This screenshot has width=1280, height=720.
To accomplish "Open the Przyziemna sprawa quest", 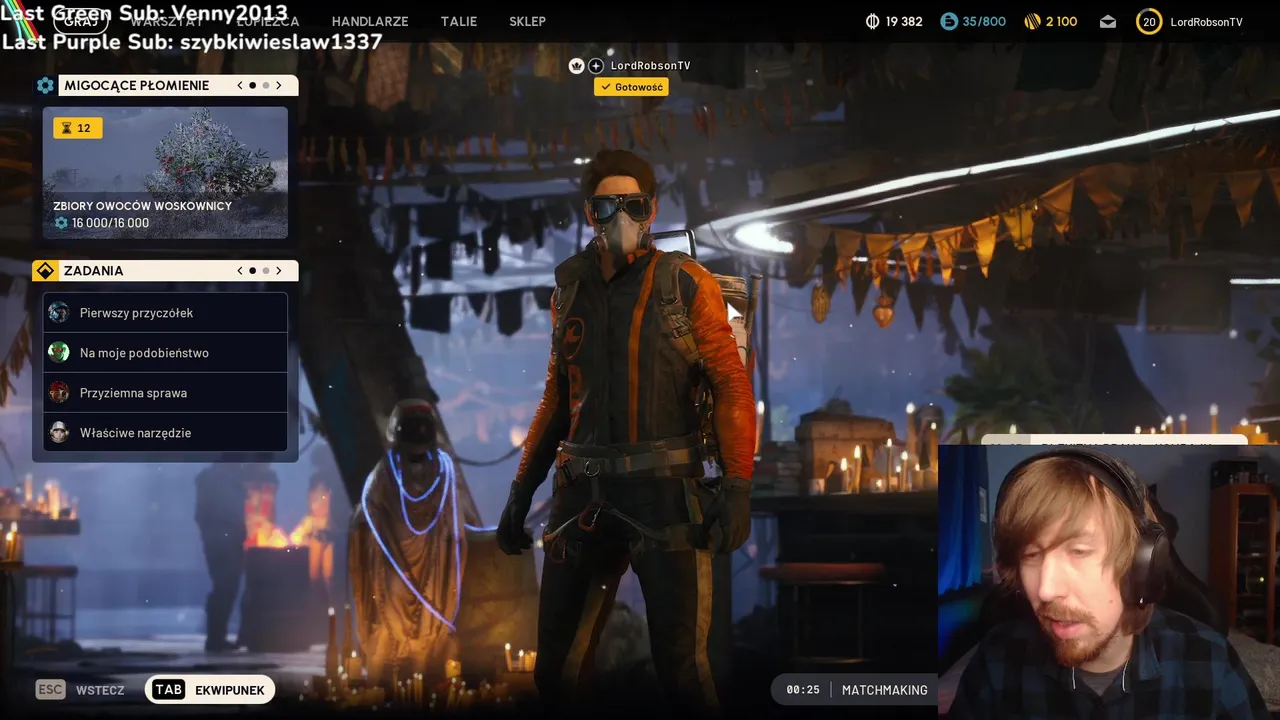I will pyautogui.click(x=165, y=393).
